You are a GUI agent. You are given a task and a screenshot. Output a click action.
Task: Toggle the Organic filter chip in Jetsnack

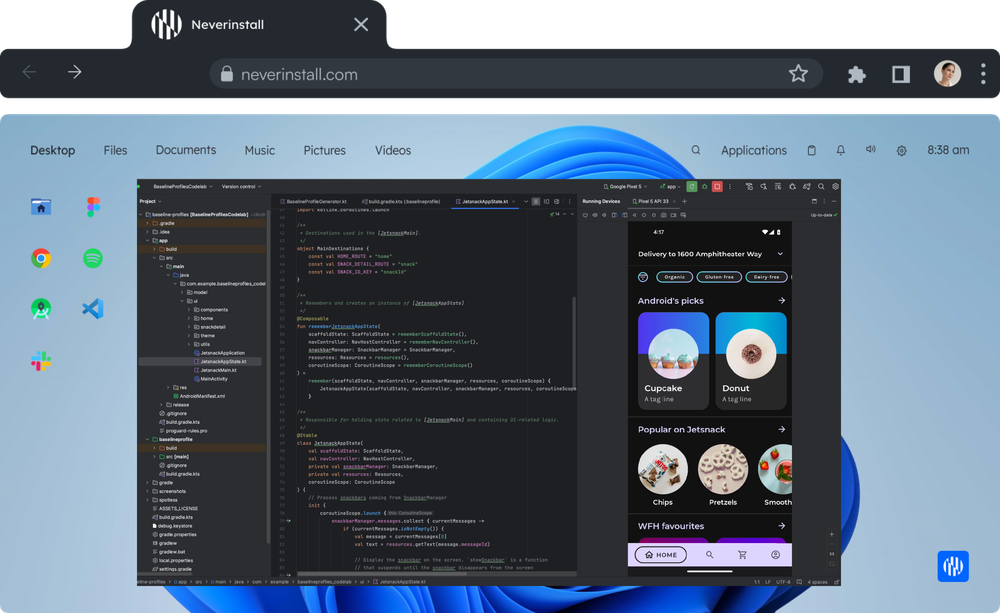click(x=674, y=277)
